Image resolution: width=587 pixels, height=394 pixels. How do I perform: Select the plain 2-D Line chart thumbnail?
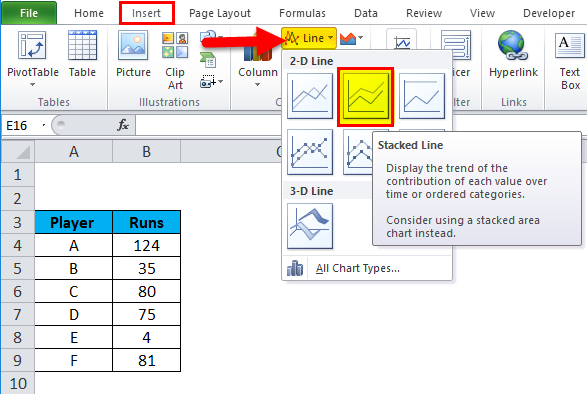click(310, 96)
